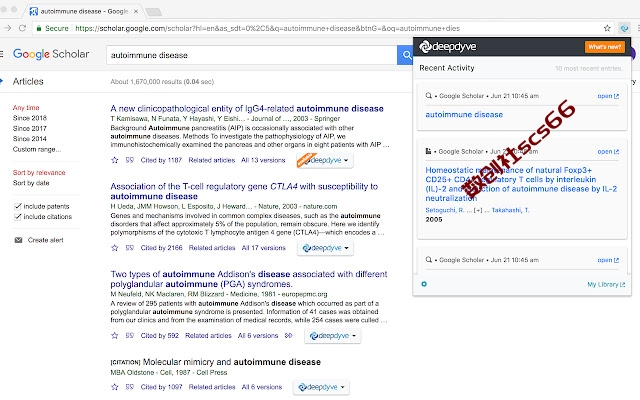Filter results Since 2014
This screenshot has height=400, width=640.
pyautogui.click(x=30, y=139)
